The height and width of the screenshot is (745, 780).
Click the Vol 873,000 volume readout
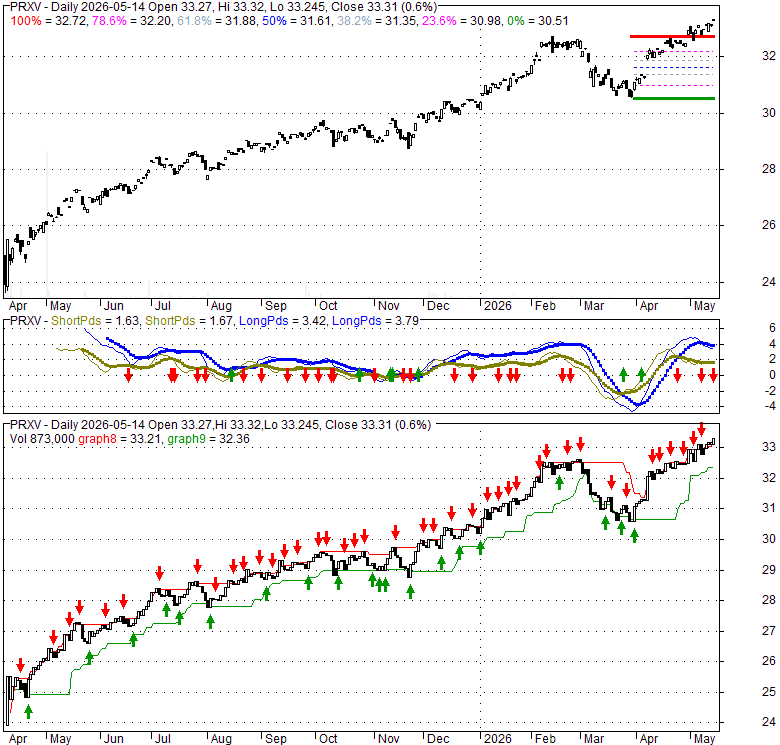[42, 439]
